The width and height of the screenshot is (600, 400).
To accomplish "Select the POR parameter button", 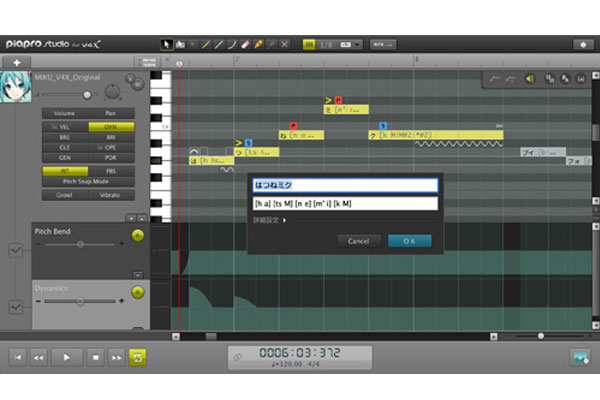I will (111, 158).
